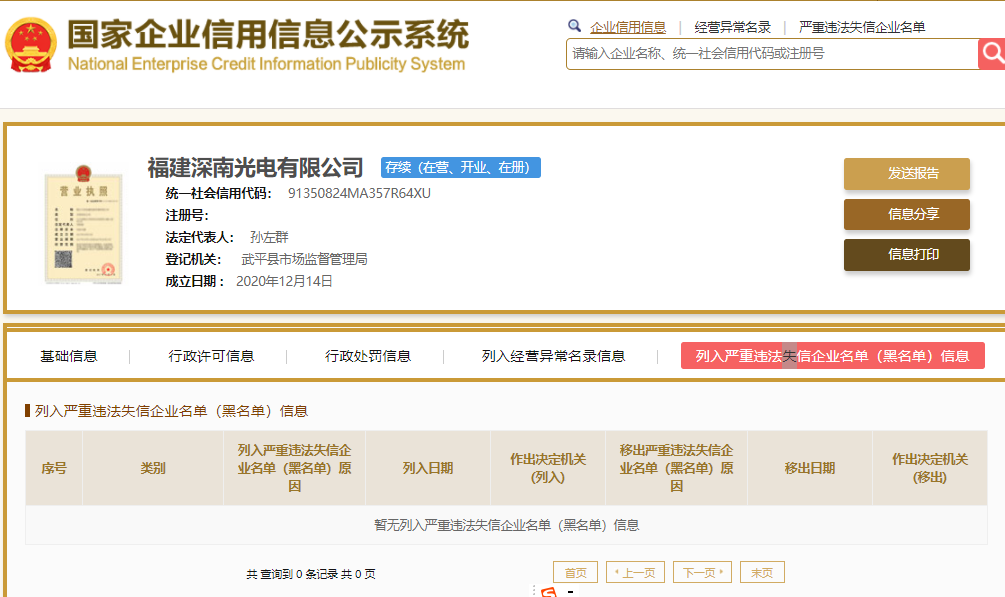This screenshot has height=597, width=1005.
Task: Switch to the 列入经营异常名录信息 tab
Action: (x=553, y=356)
